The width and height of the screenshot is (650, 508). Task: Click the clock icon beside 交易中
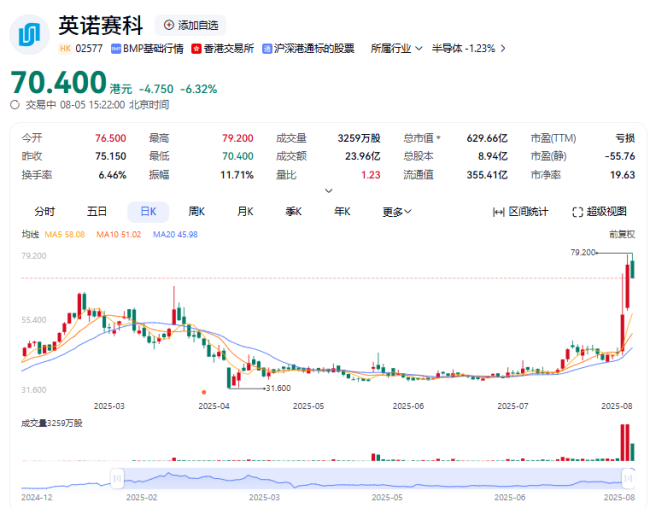(15, 104)
